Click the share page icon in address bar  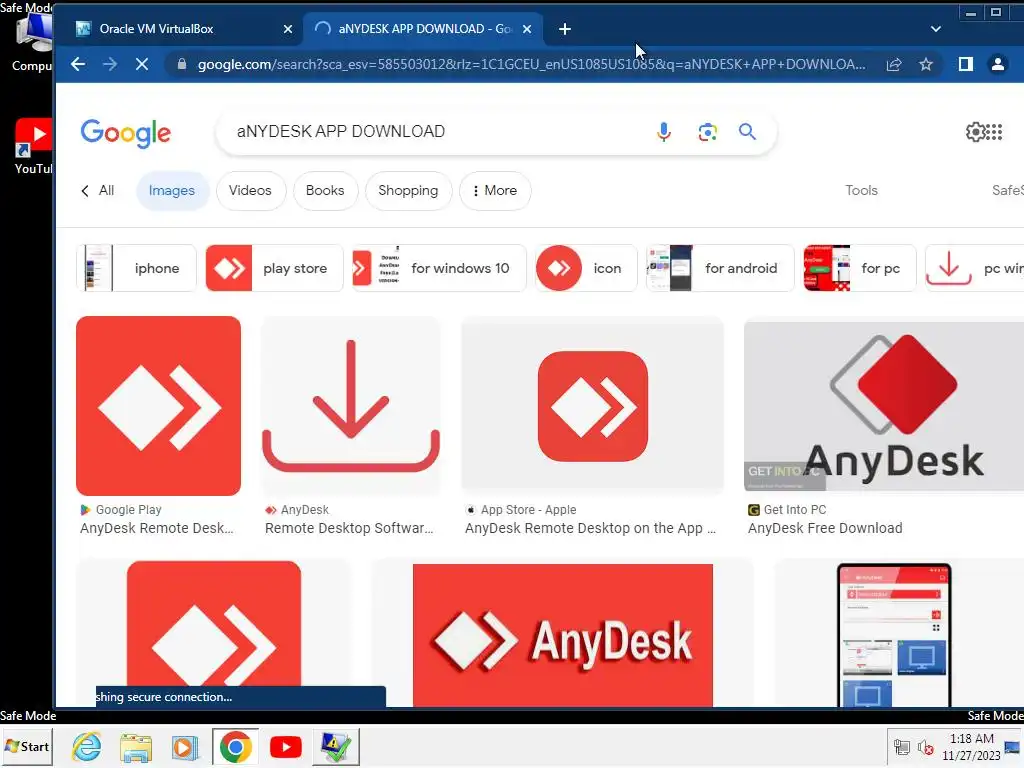click(x=894, y=64)
